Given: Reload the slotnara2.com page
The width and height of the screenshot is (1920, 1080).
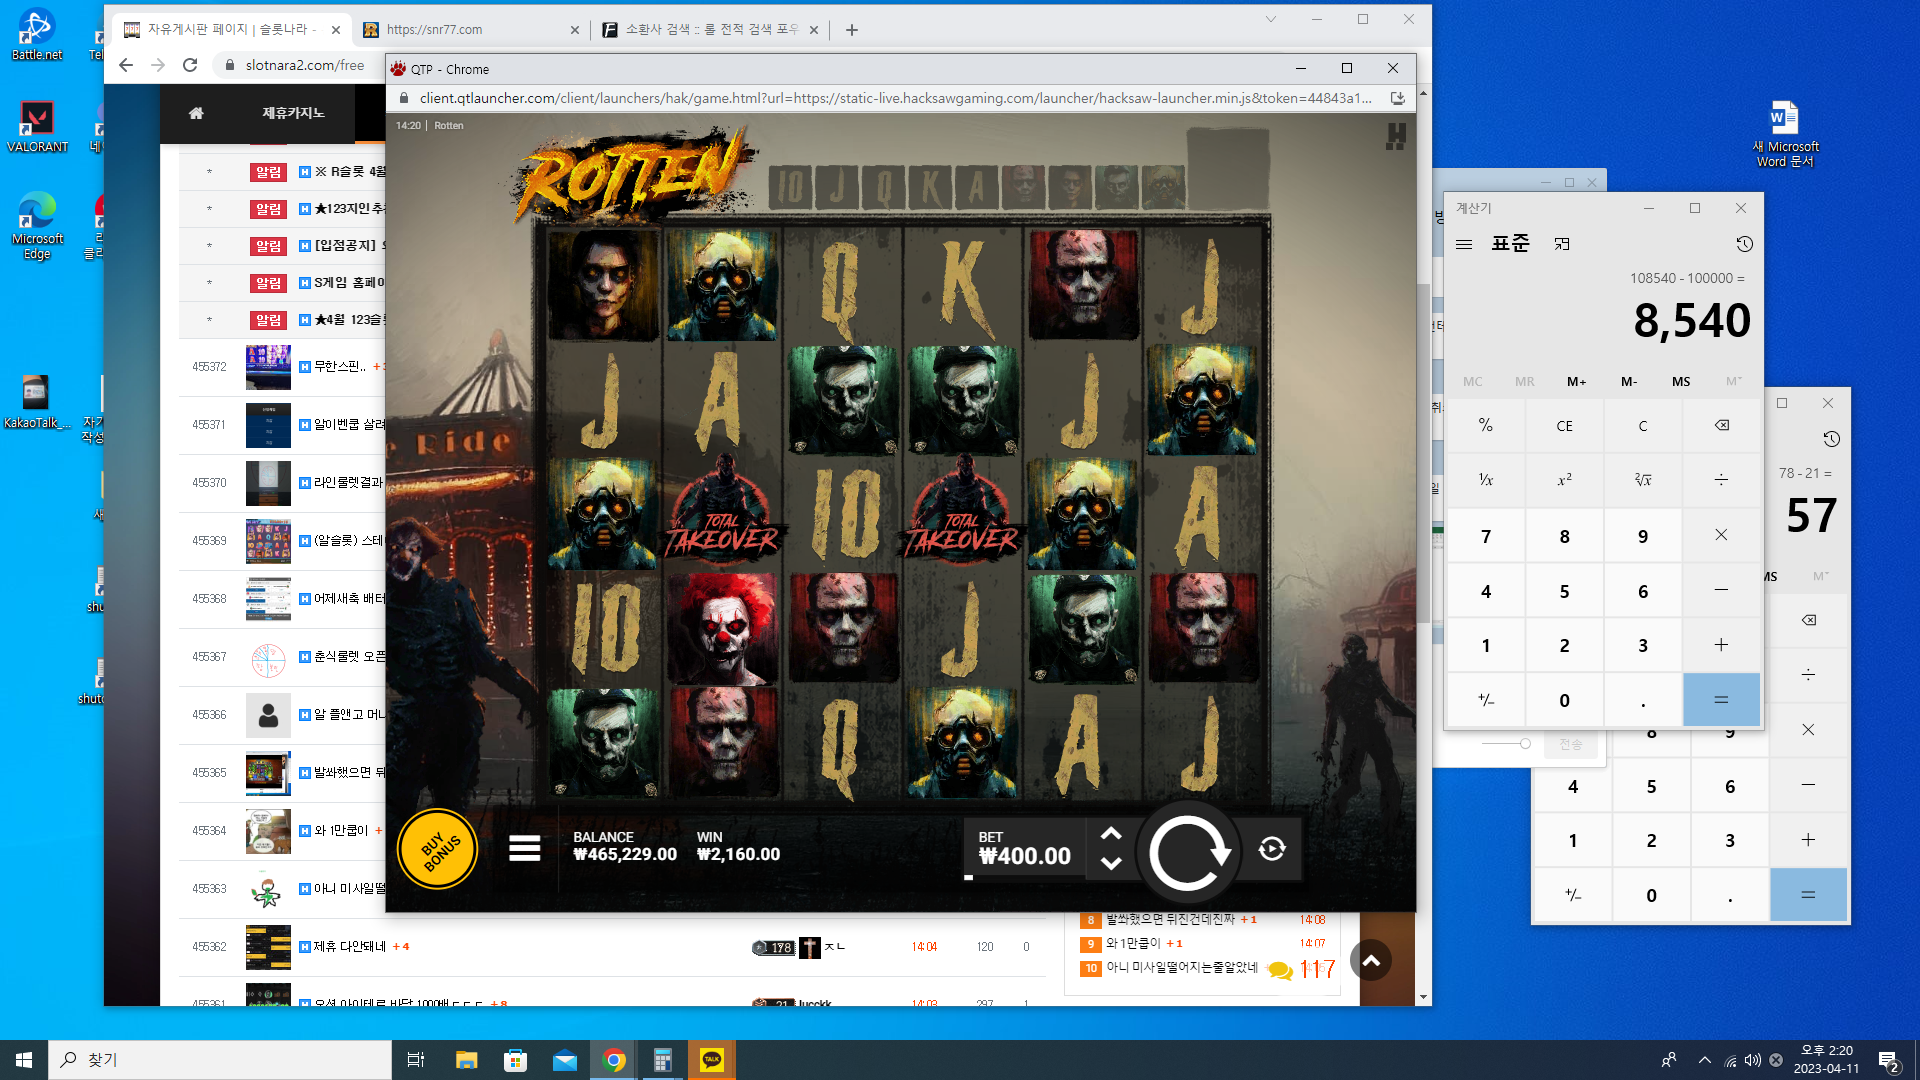Looking at the screenshot, I should [x=190, y=65].
